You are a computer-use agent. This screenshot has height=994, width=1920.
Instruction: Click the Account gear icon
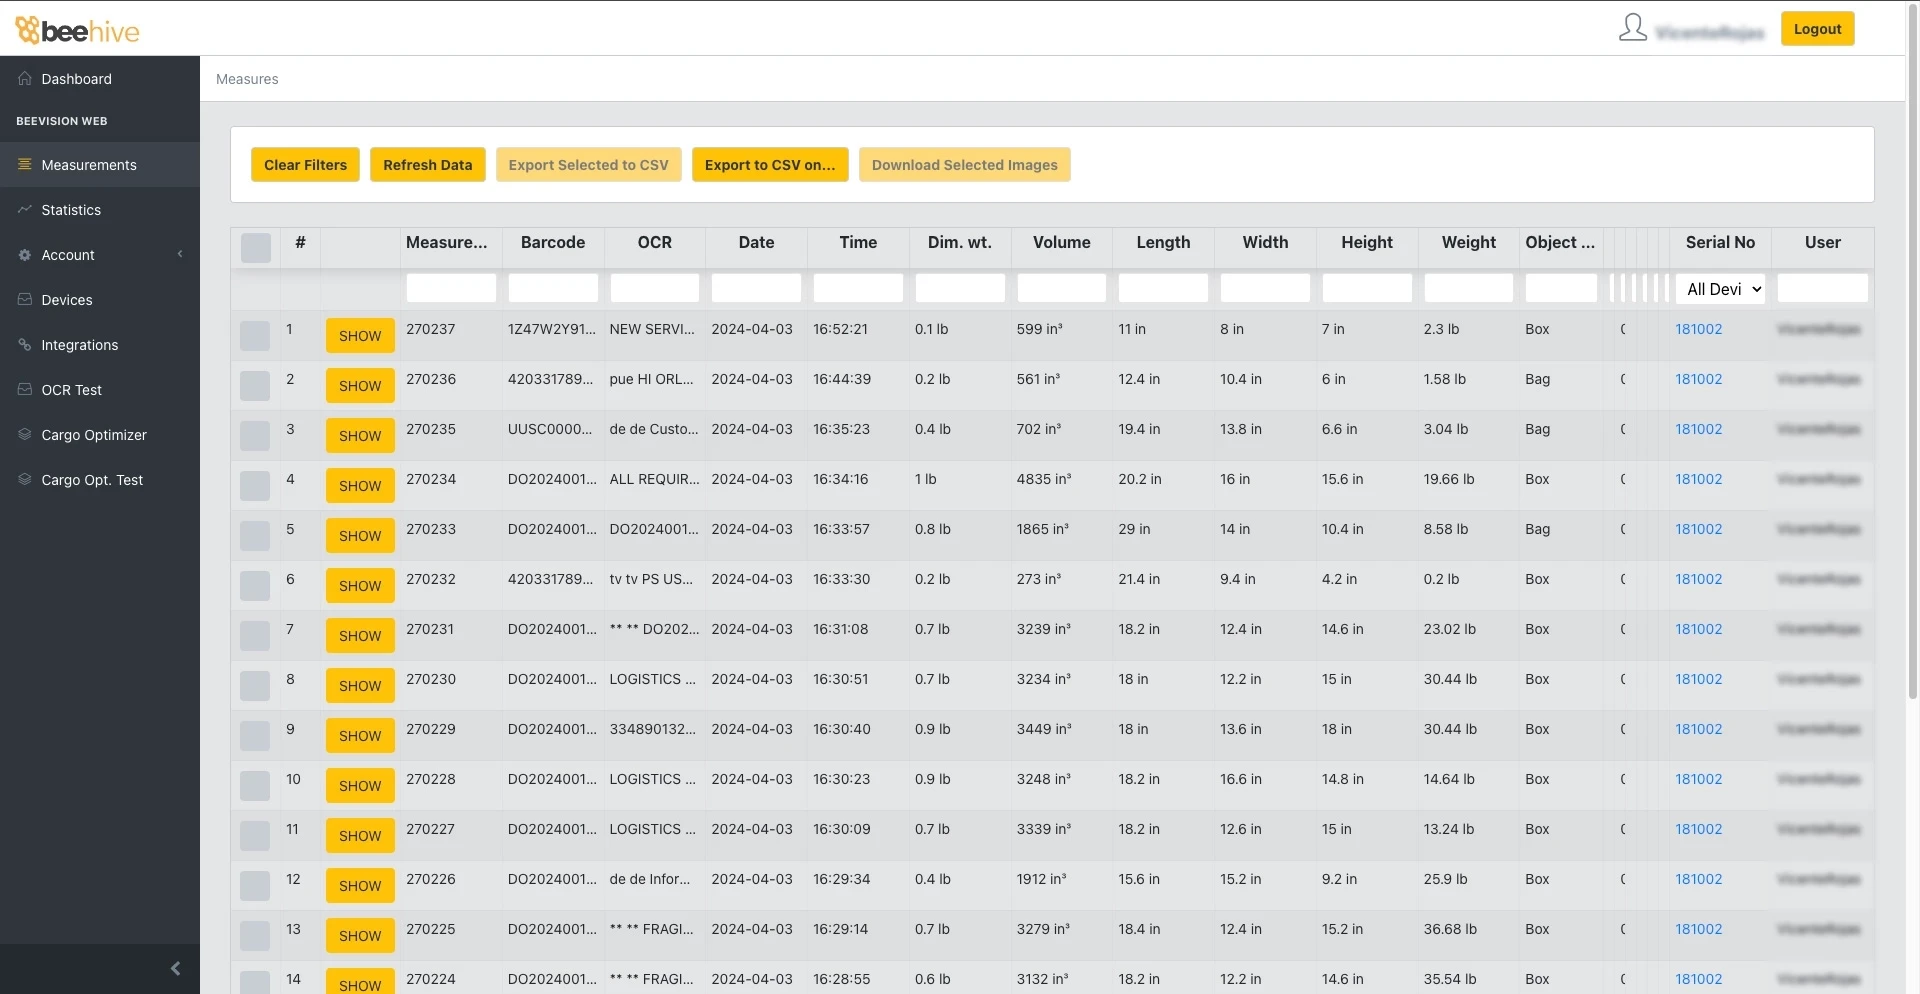pyautogui.click(x=25, y=255)
